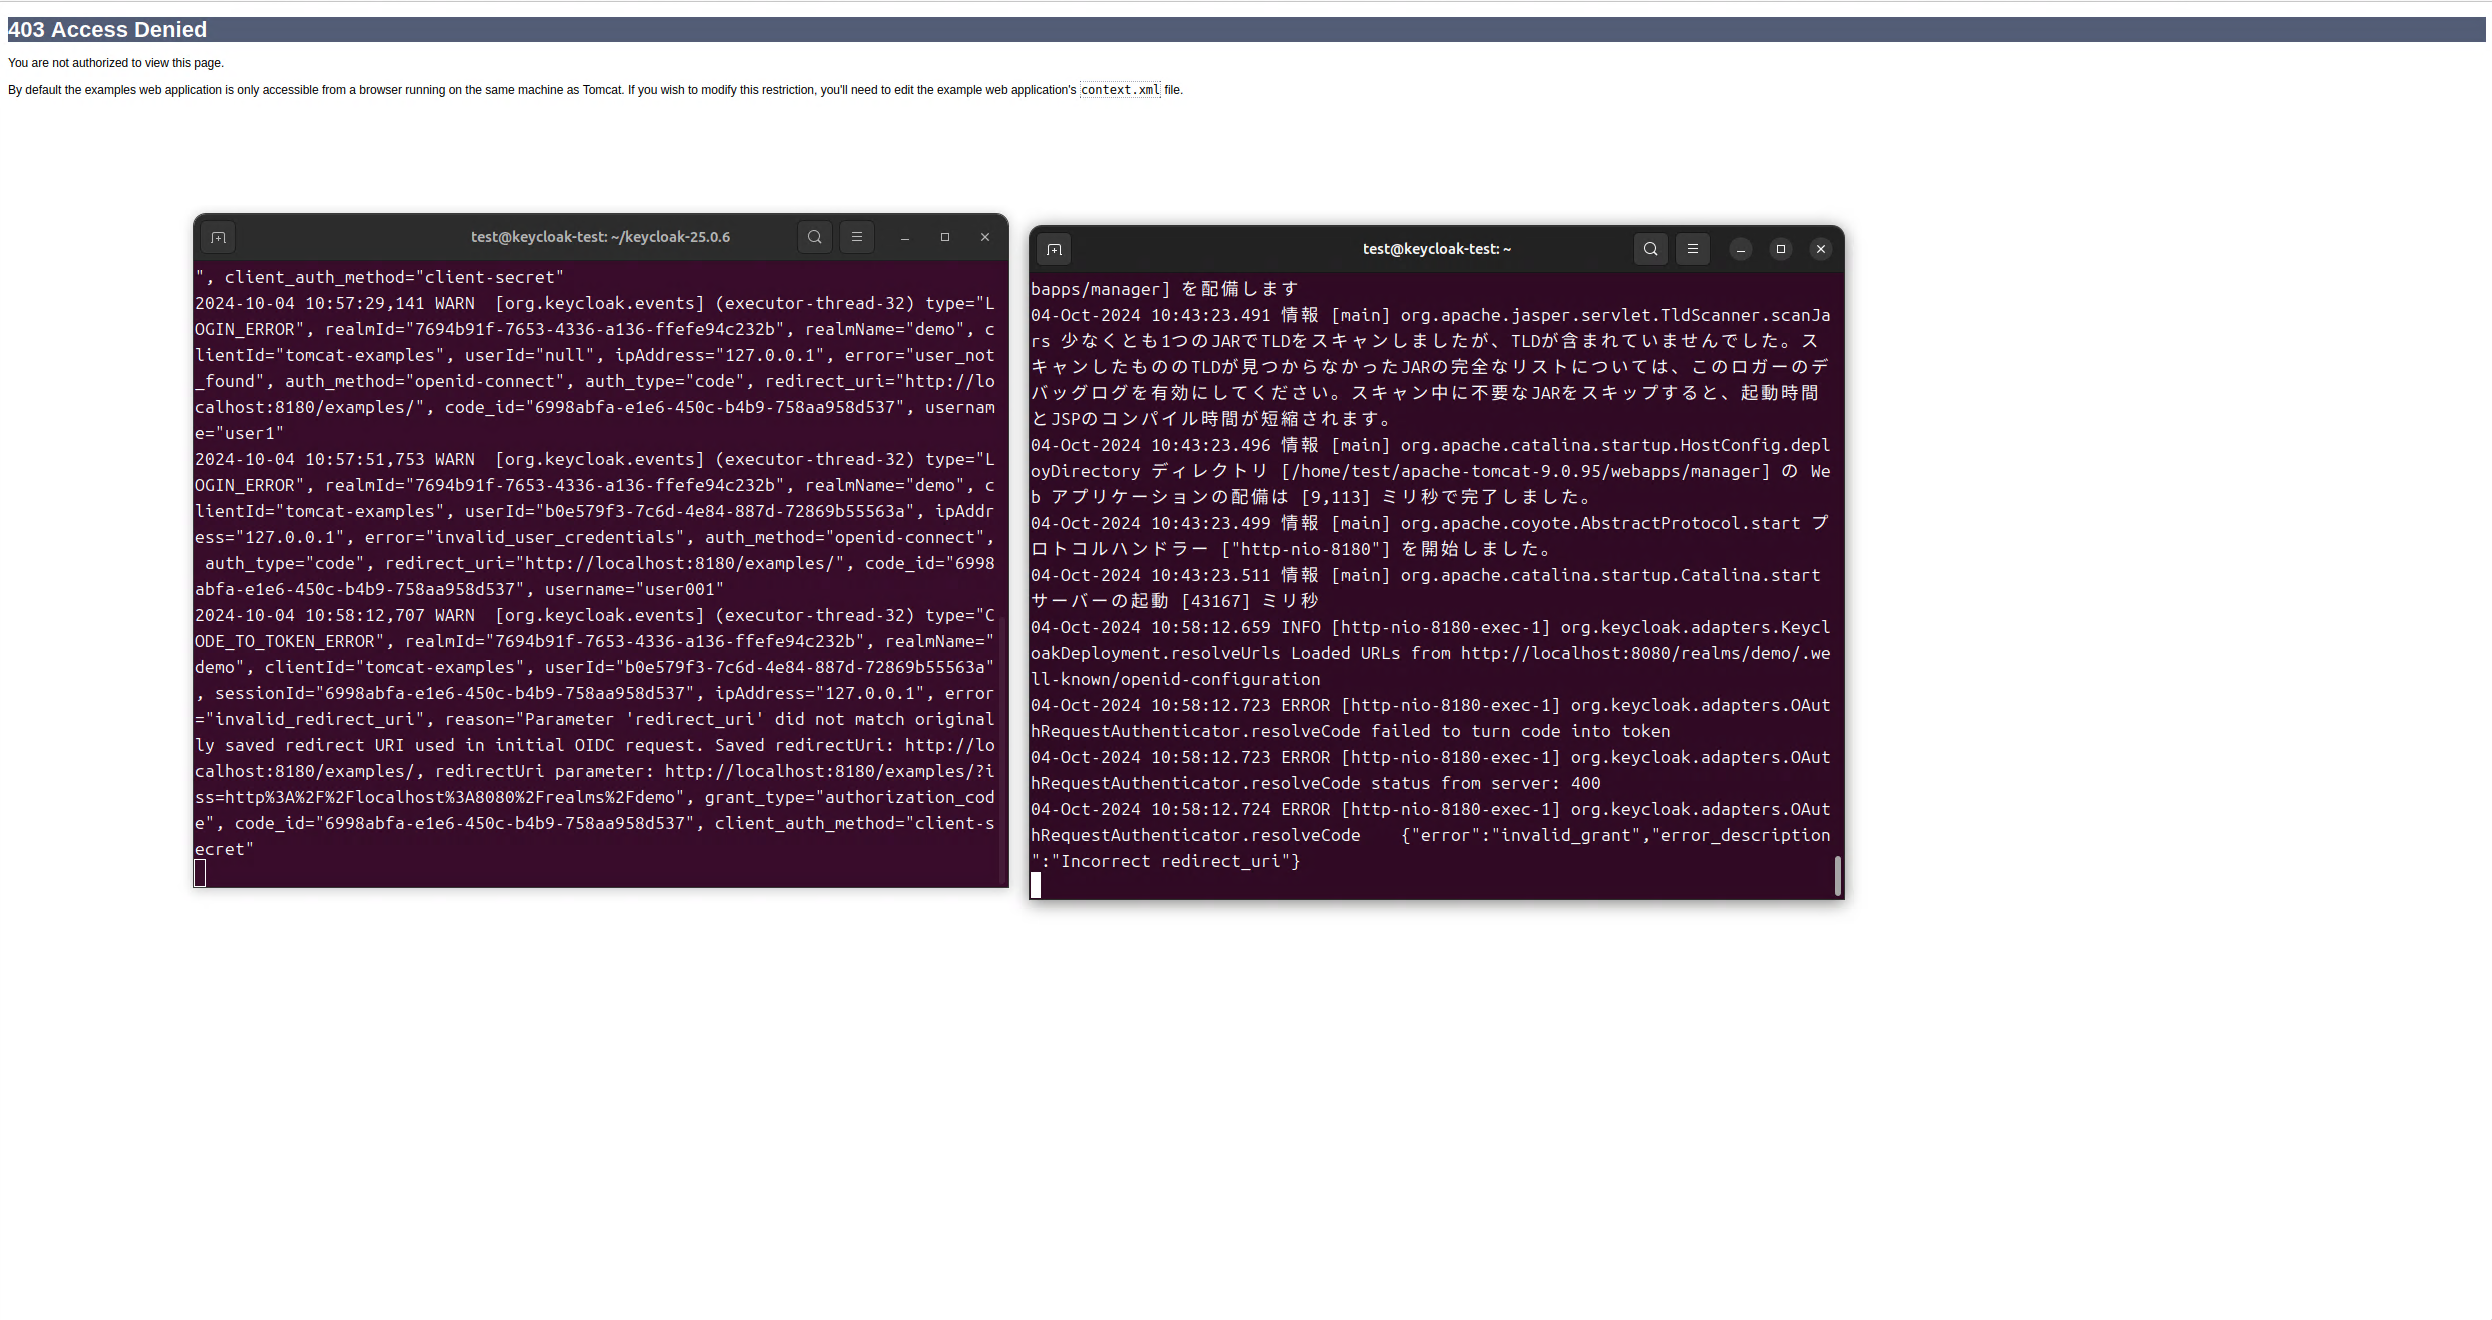Maximize the keycloak-25.0.6 terminal window
The image size is (2492, 1320).
pyautogui.click(x=945, y=237)
